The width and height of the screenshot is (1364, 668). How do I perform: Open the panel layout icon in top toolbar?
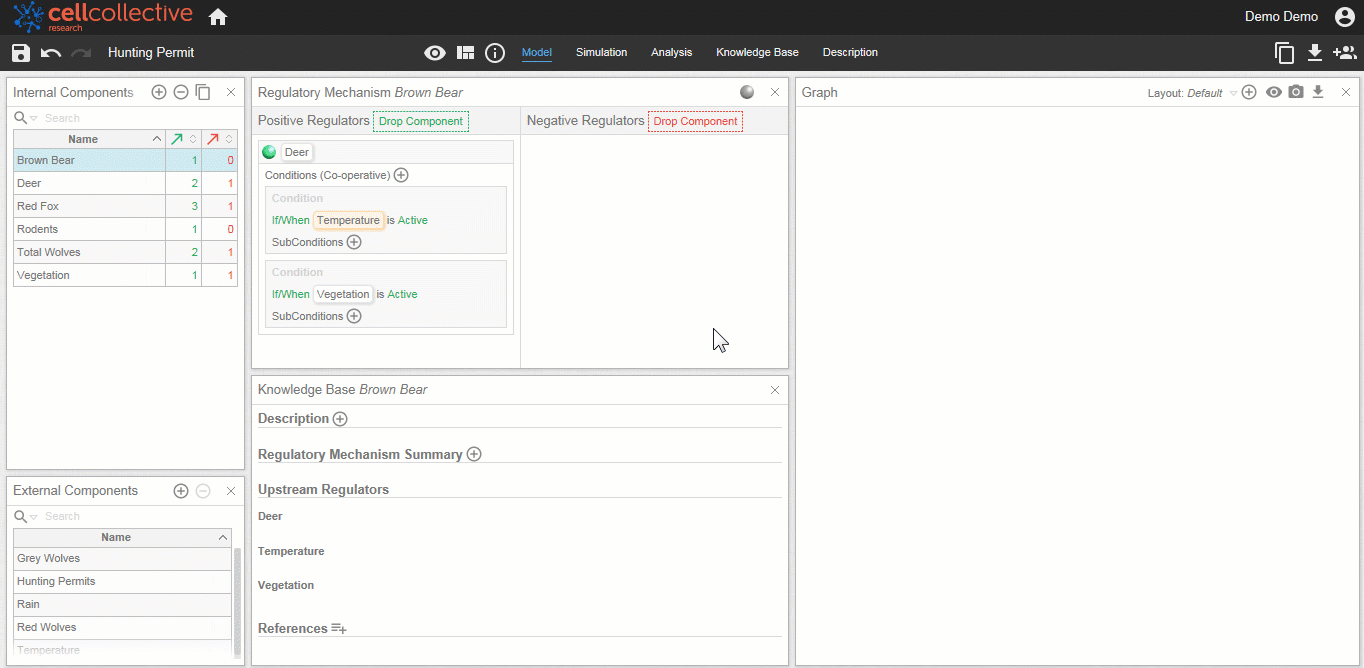[465, 53]
